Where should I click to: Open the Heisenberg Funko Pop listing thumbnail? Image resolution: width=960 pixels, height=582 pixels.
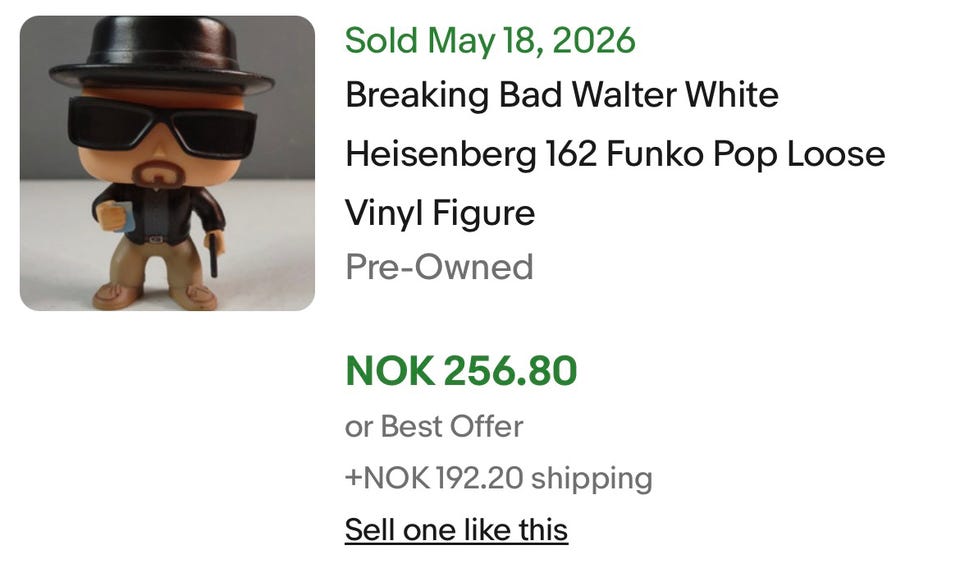pyautogui.click(x=167, y=163)
